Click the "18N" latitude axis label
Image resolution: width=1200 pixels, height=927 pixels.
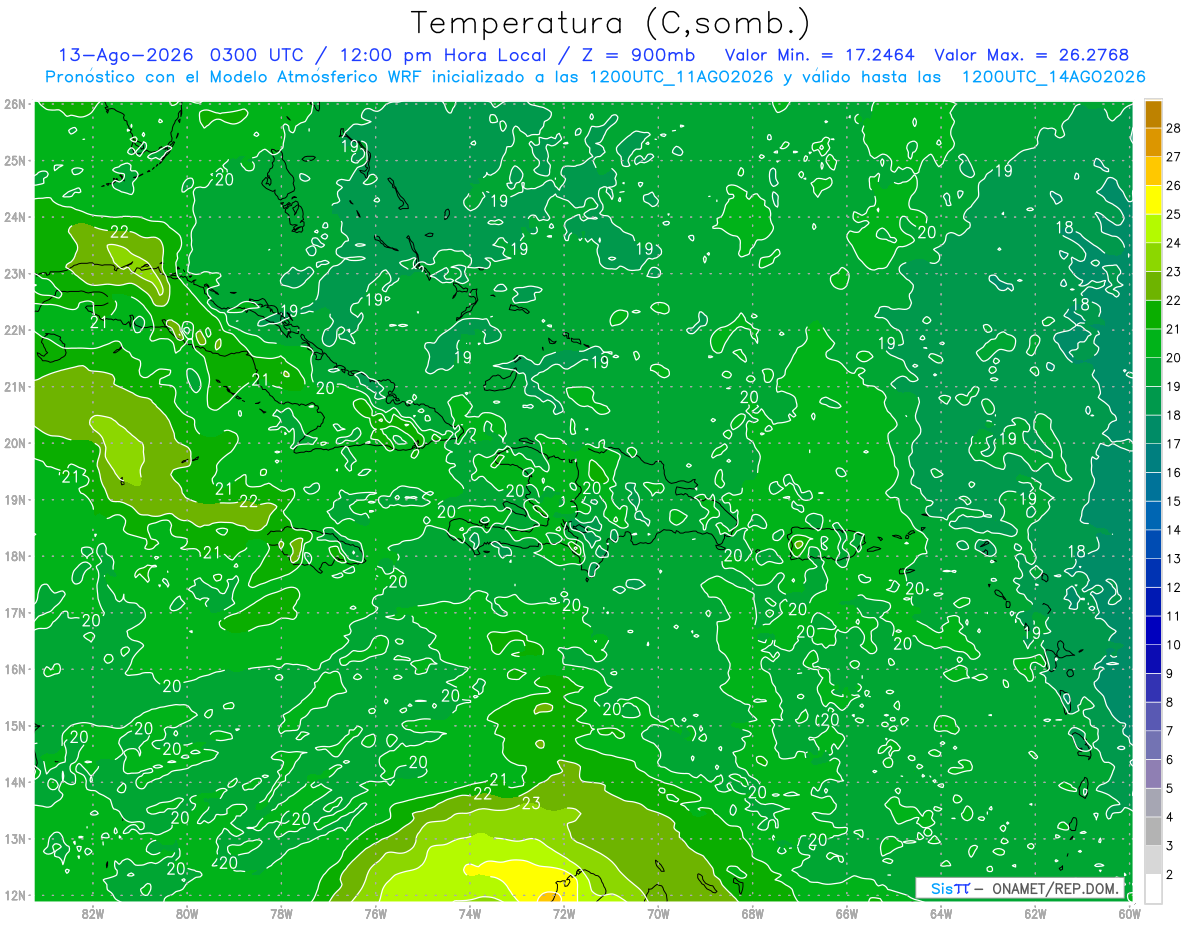(x=14, y=556)
